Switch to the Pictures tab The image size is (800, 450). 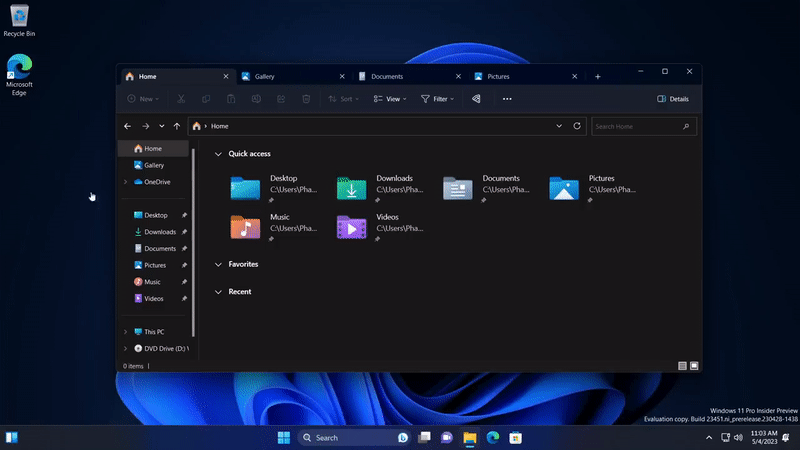pos(498,76)
